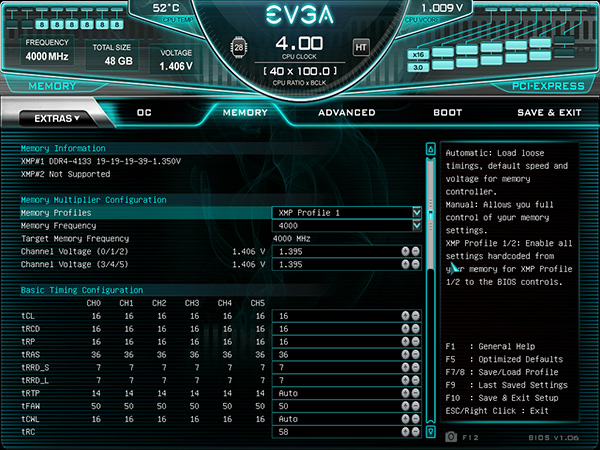Decrease tCL value with minus icon
600x450 pixels.
click(x=416, y=316)
